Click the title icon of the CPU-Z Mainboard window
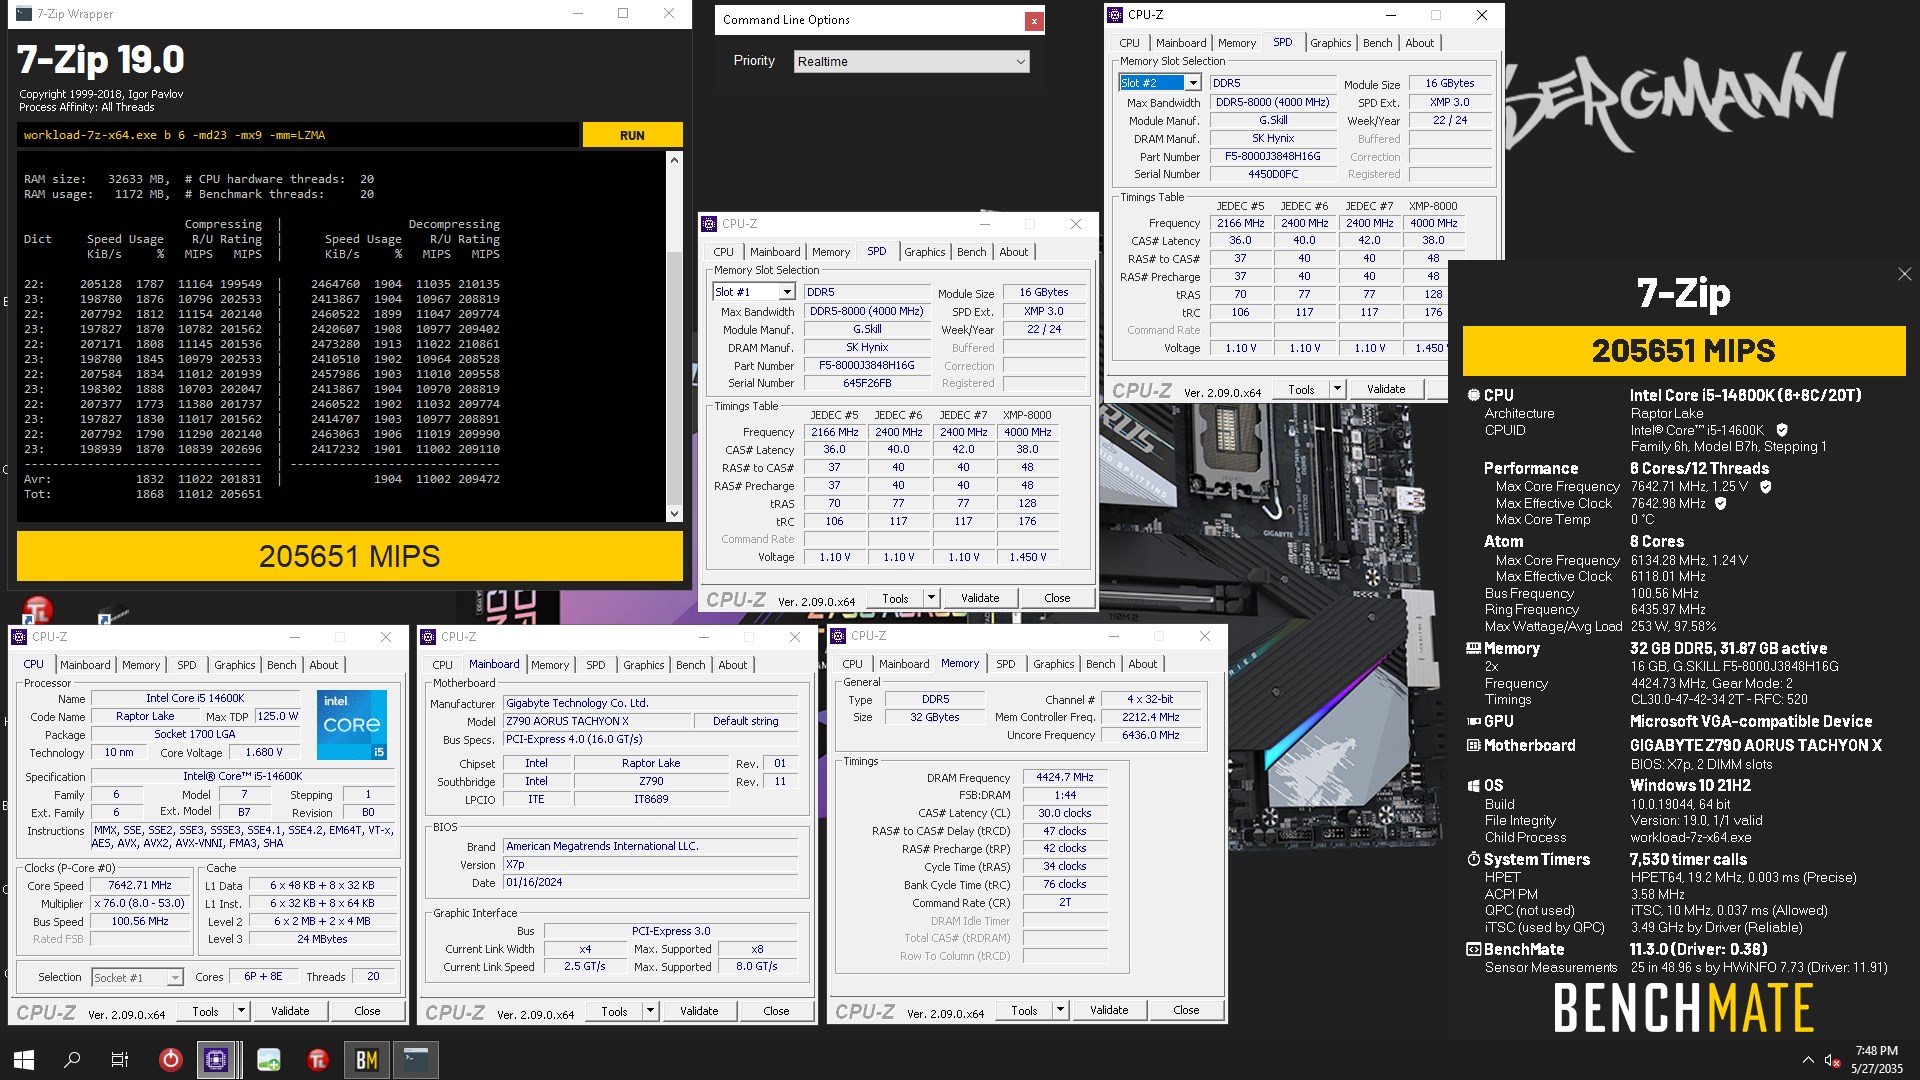This screenshot has width=1920, height=1080. 429,637
